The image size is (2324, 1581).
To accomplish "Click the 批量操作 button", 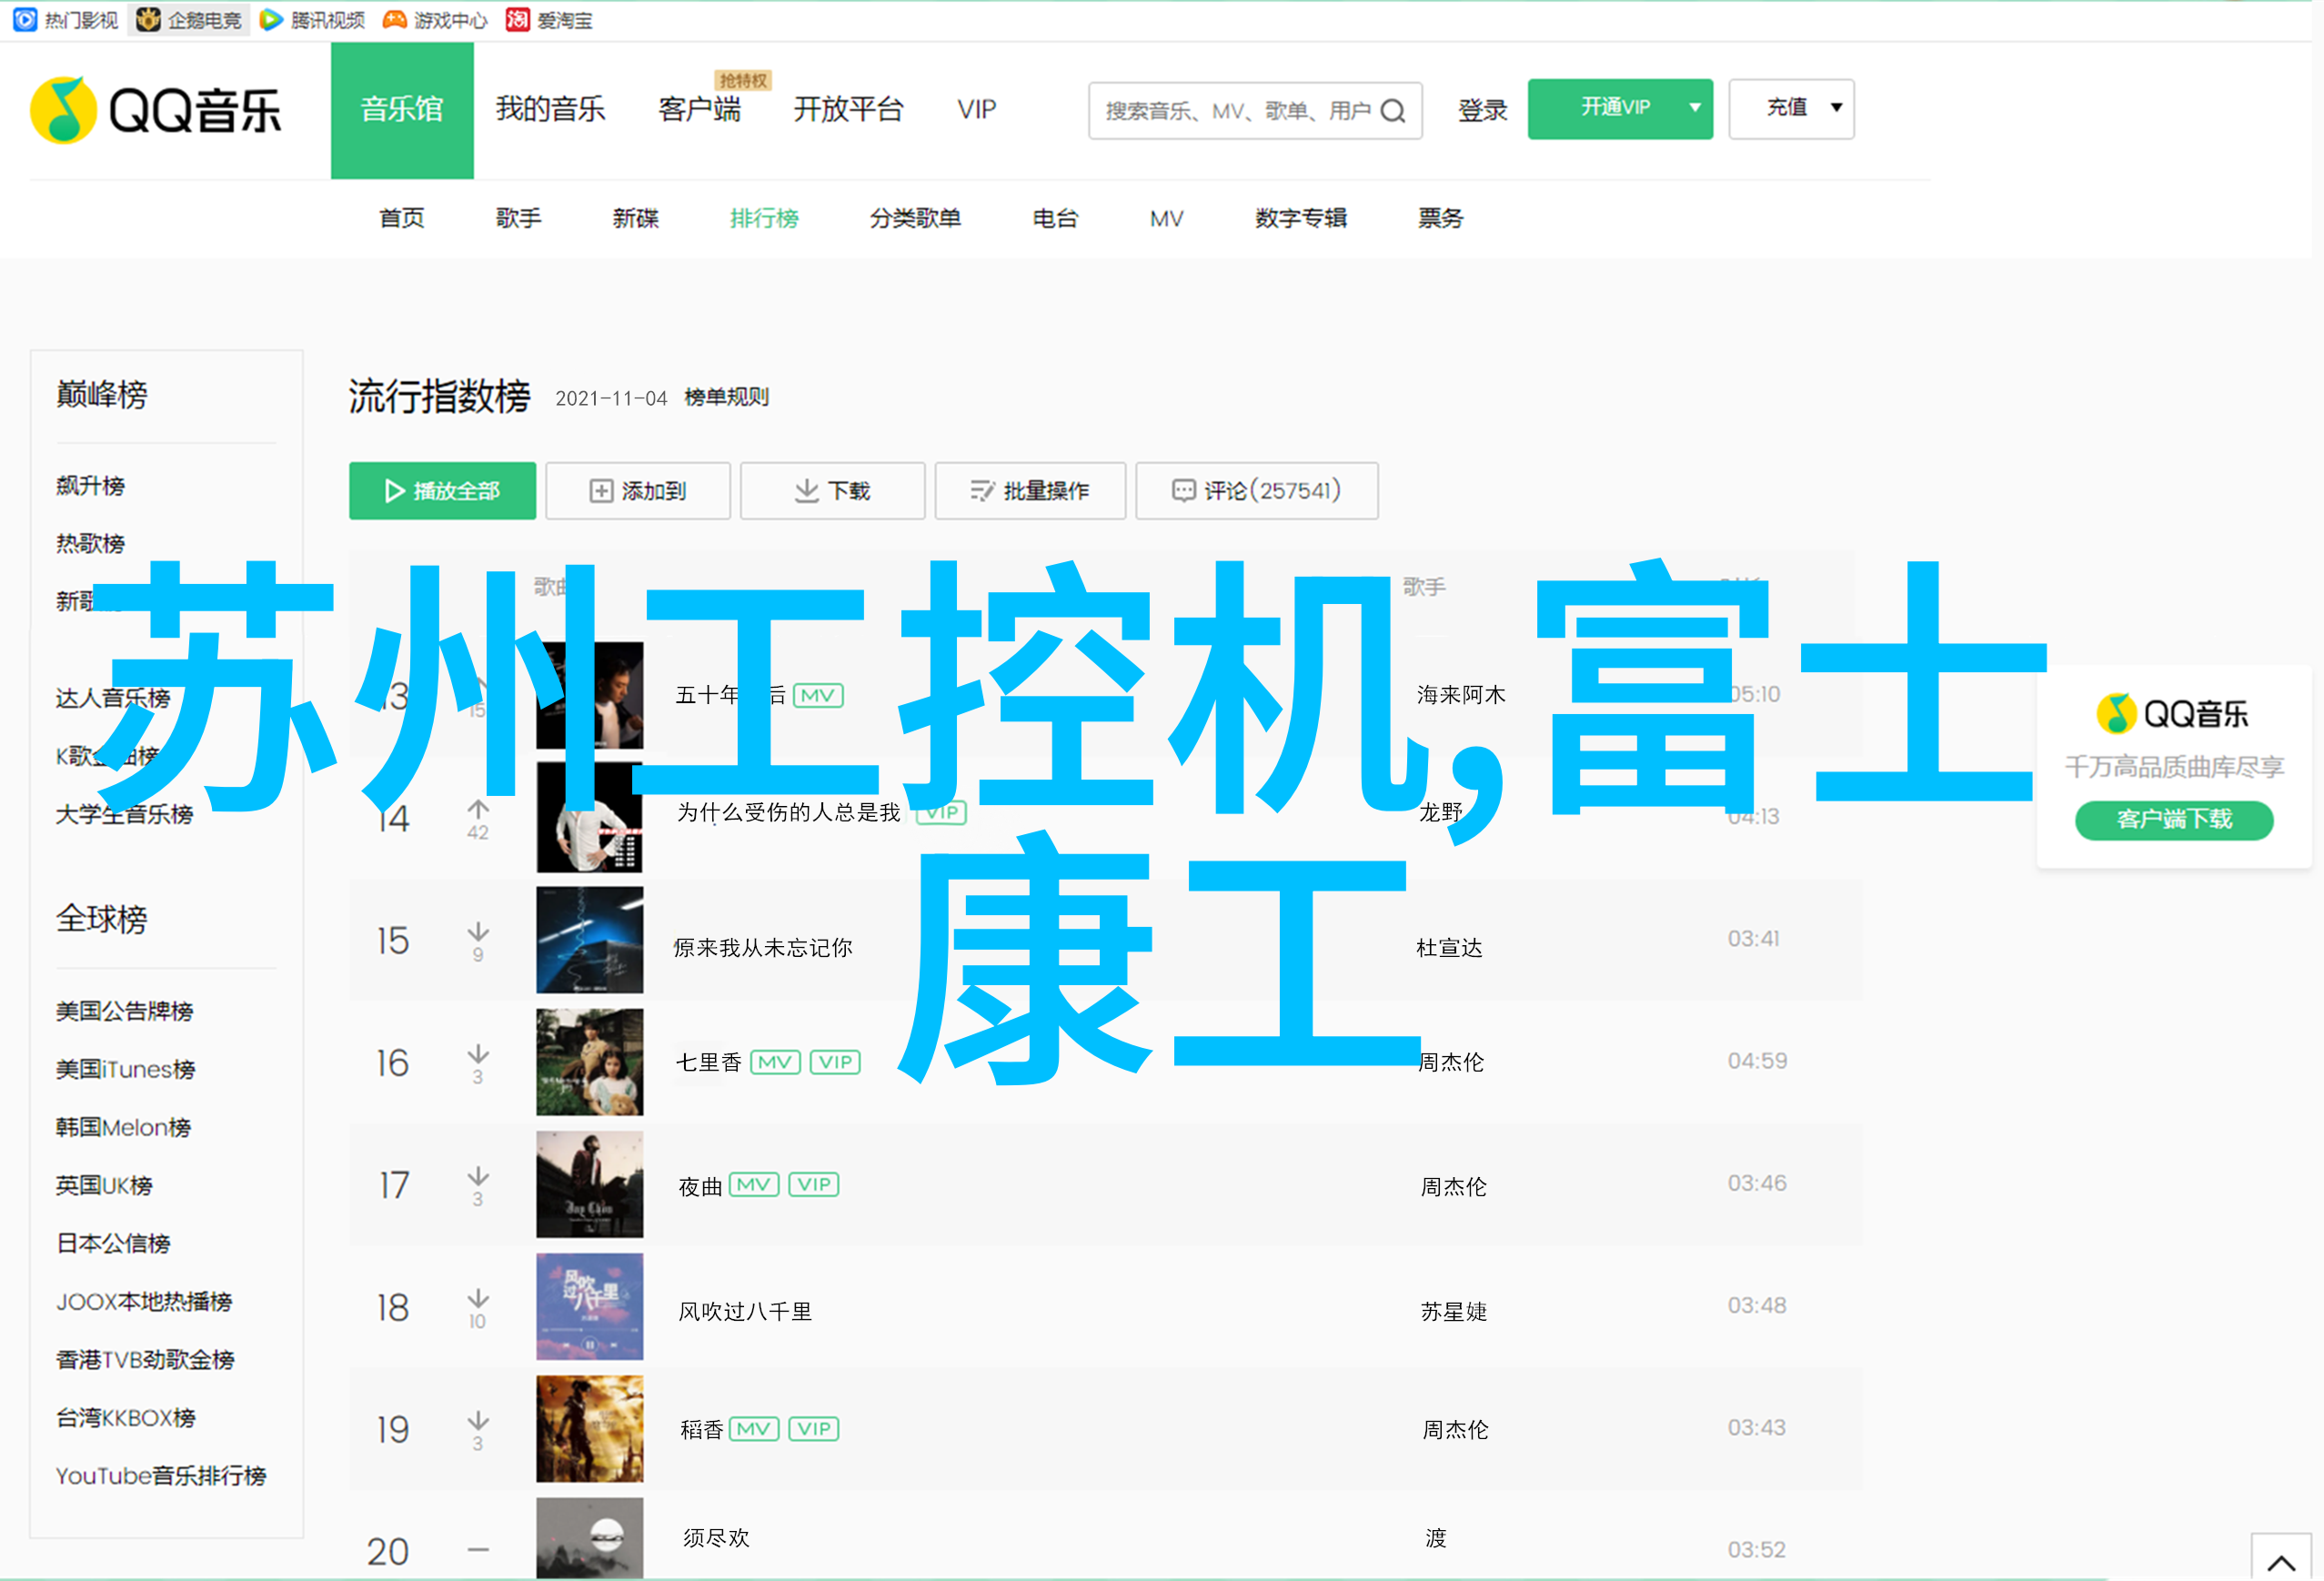I will (x=1030, y=491).
